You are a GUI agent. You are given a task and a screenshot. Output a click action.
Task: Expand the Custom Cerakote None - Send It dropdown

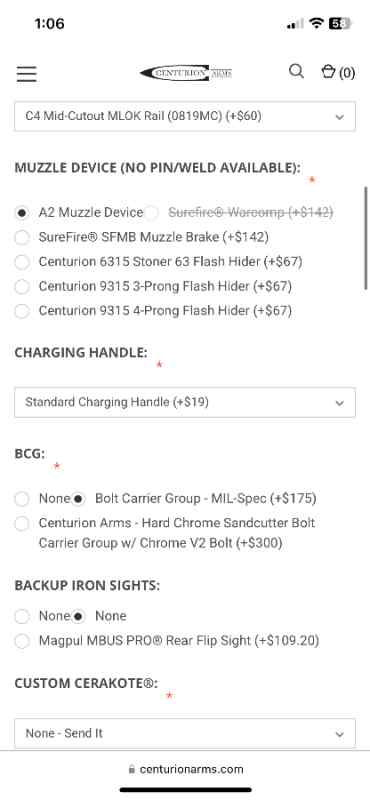tap(185, 733)
